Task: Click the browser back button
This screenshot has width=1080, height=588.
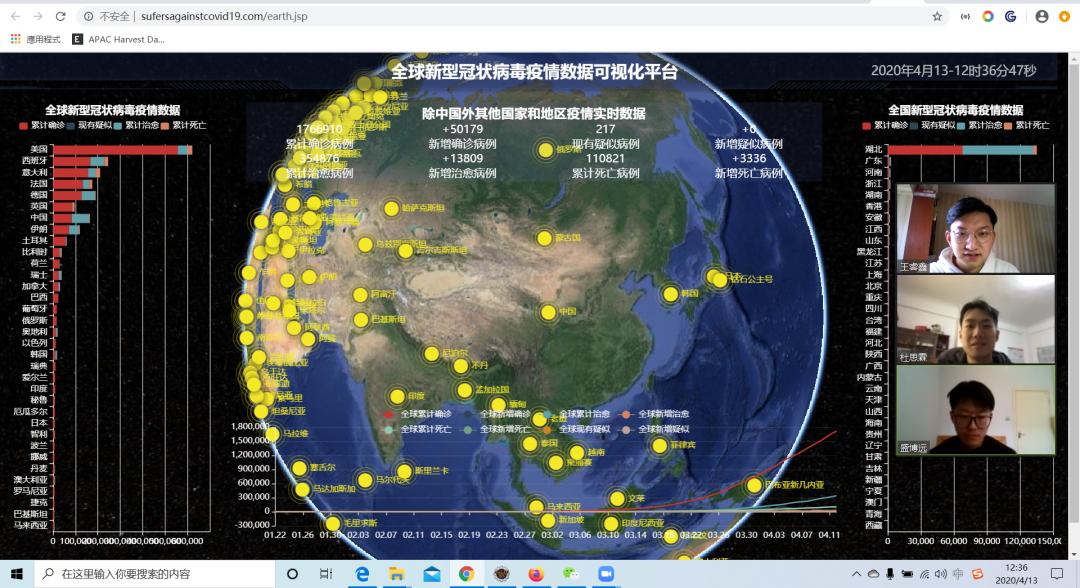Action: (x=18, y=16)
